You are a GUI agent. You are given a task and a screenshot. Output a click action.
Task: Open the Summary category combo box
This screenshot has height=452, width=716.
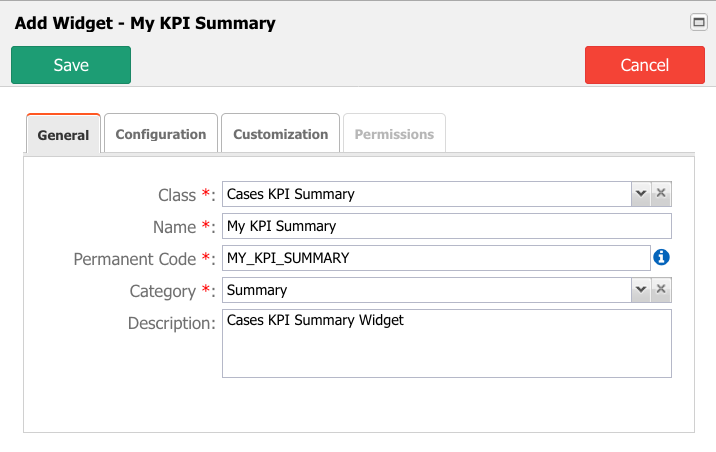pos(427,290)
